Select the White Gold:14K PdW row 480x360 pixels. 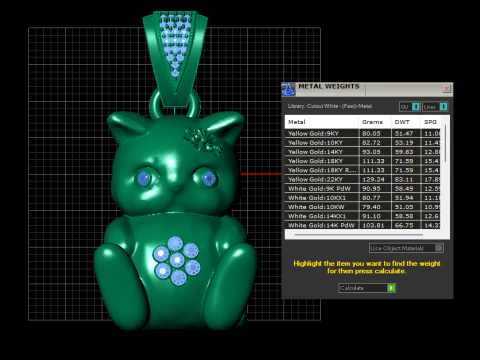pyautogui.click(x=363, y=225)
